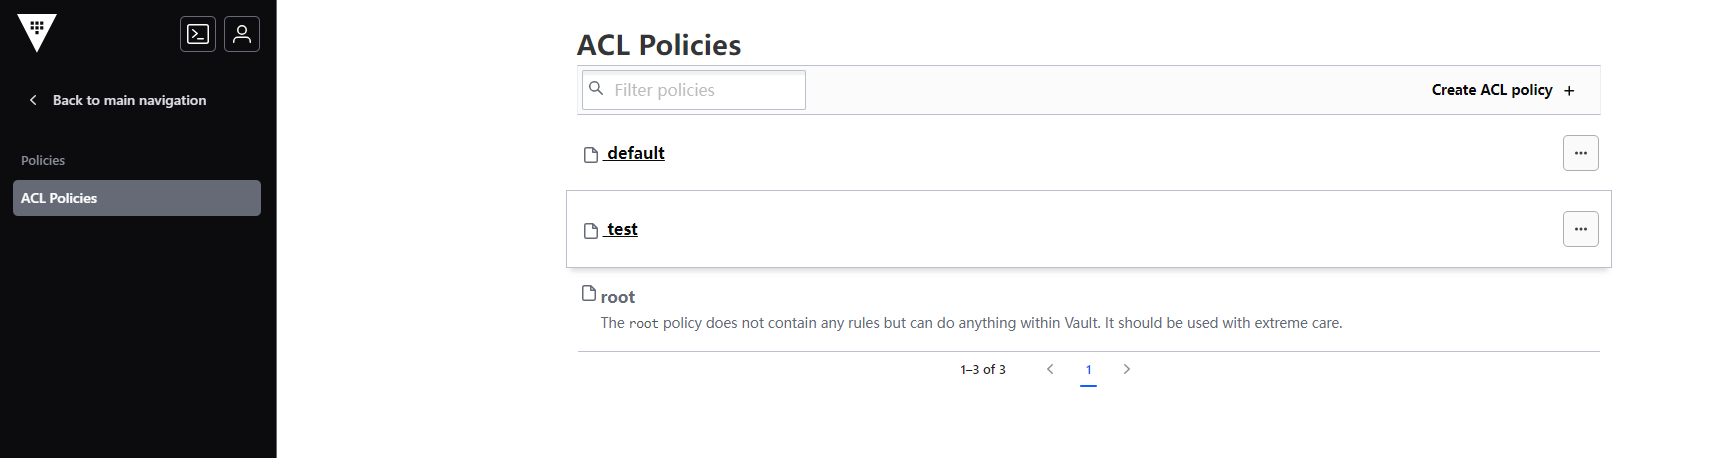Go to previous page arrow

click(1050, 369)
